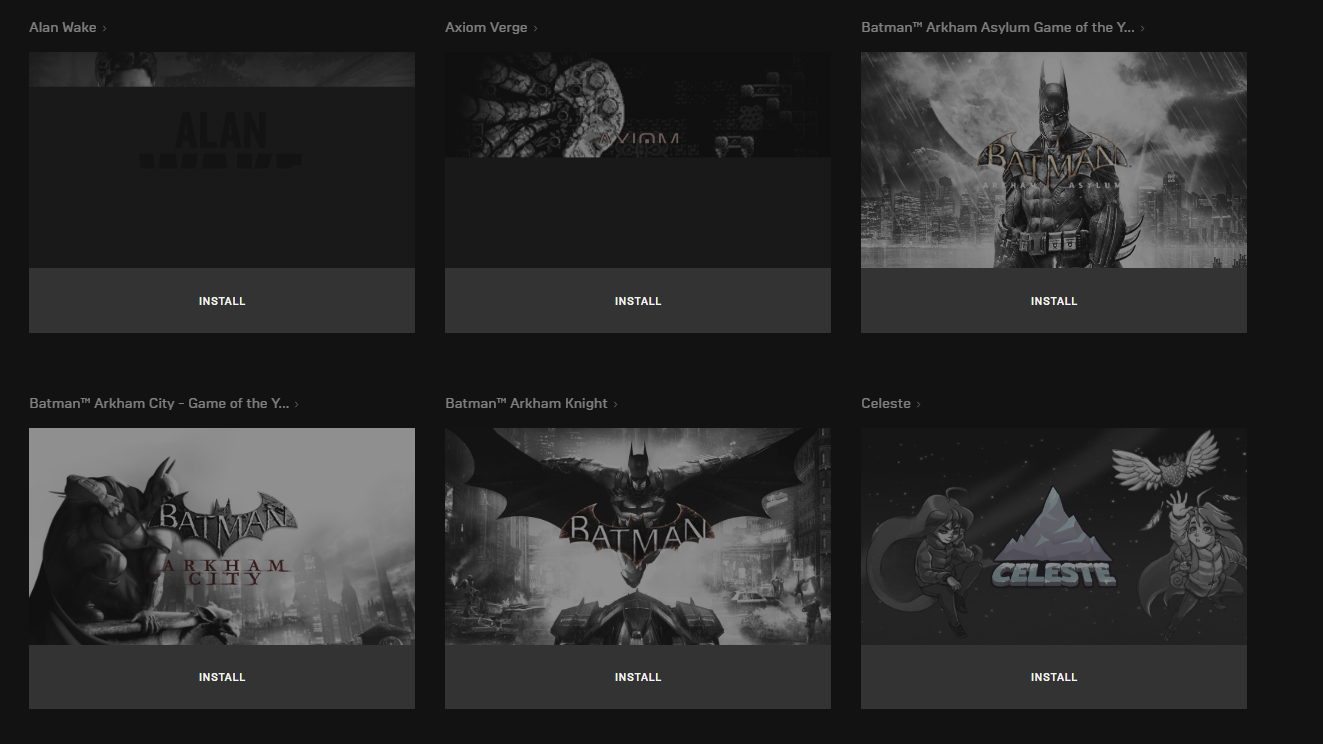The width and height of the screenshot is (1323, 744).
Task: Open the Alan Wake cover image
Action: coord(221,160)
